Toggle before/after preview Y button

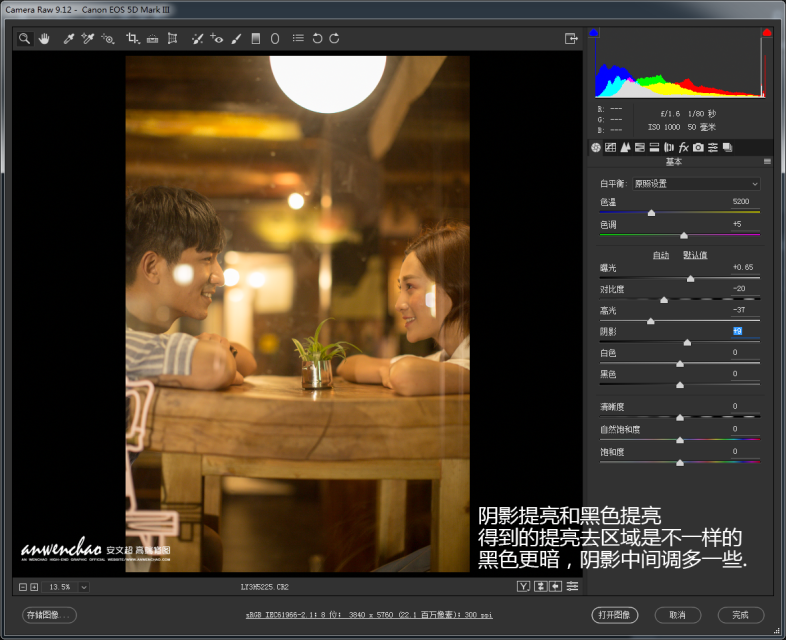coord(523,586)
